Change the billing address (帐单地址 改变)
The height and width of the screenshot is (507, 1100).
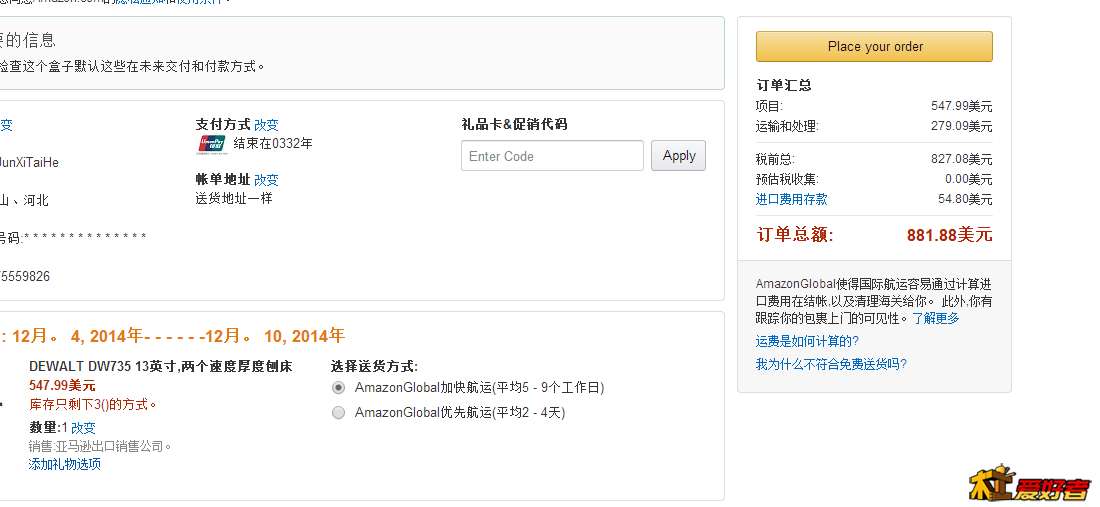[266, 180]
